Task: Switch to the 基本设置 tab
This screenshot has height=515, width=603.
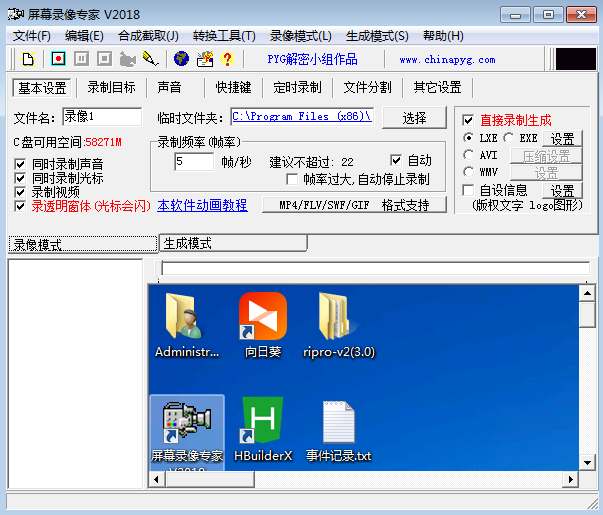Action: tap(42, 88)
